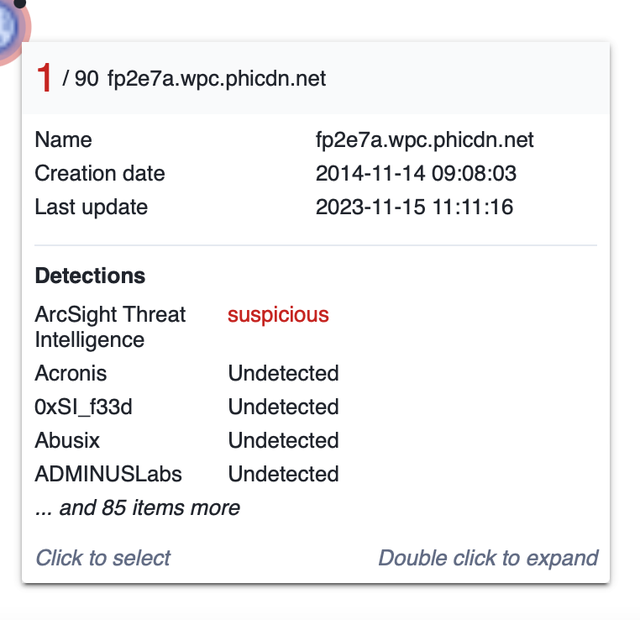Screen dimensions: 640x620
Task: Click the red "suspicious" verdict
Action: 278,315
